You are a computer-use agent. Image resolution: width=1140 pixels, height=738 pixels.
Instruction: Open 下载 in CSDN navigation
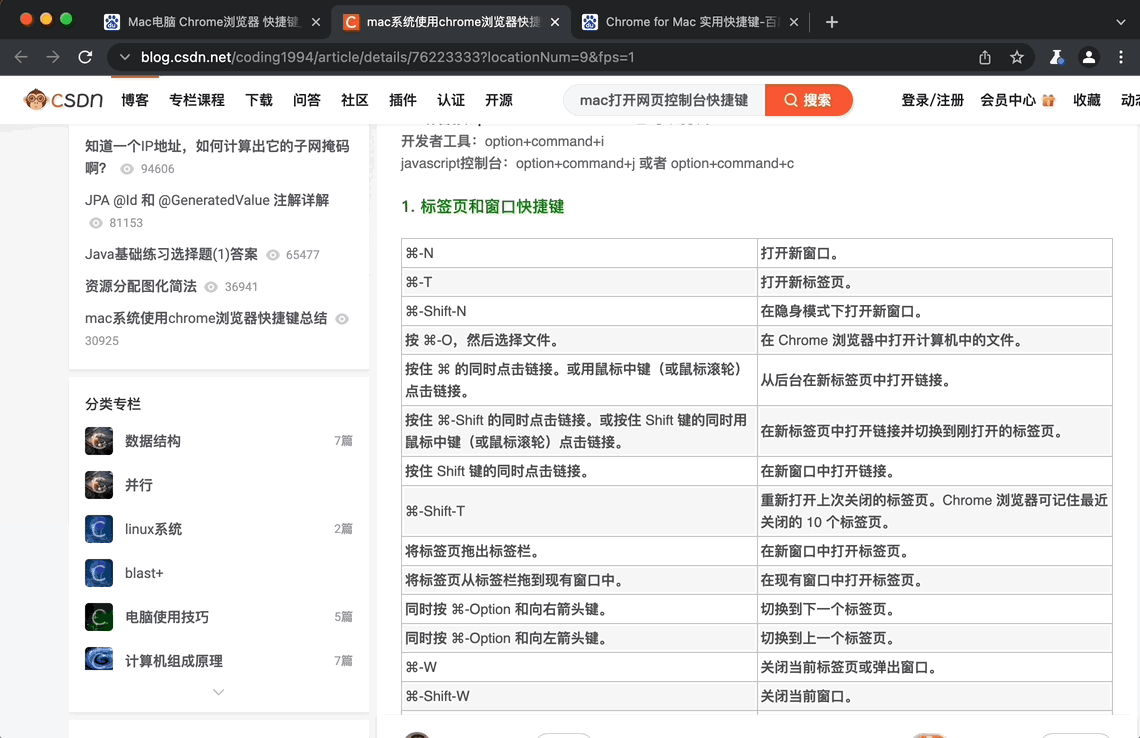(x=259, y=100)
